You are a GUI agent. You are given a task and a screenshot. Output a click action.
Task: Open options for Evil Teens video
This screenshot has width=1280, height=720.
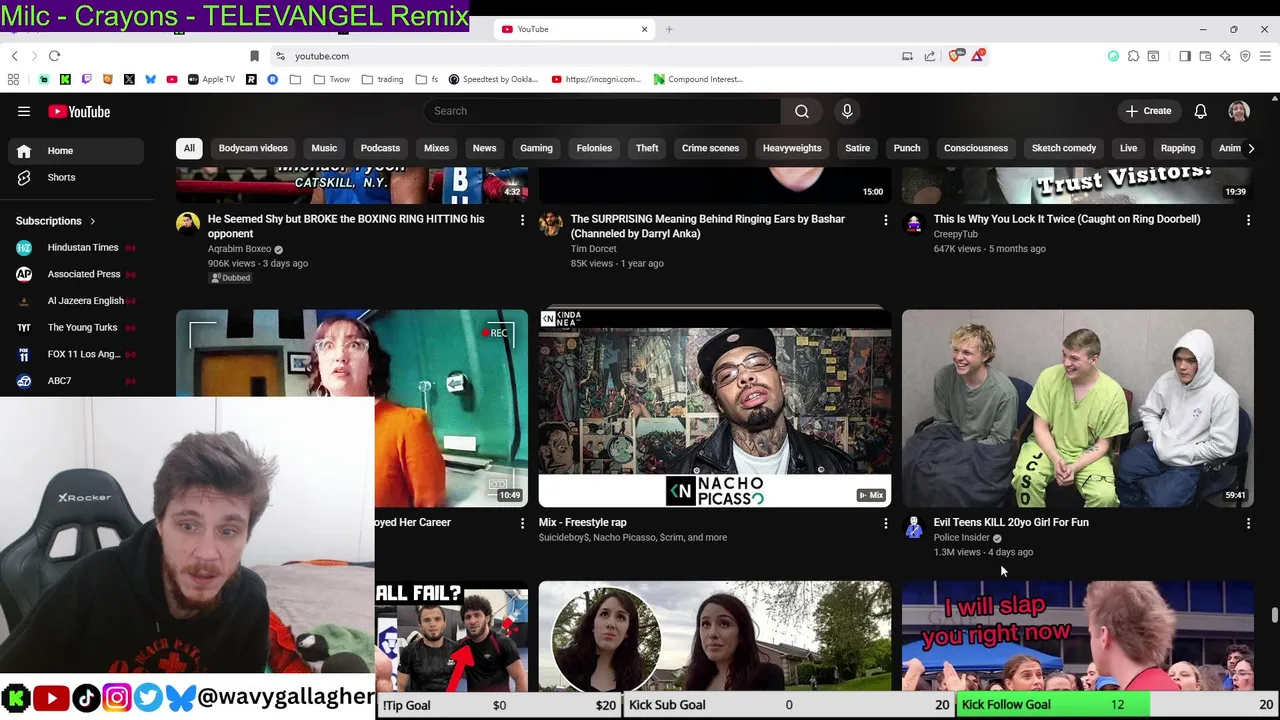click(1248, 523)
